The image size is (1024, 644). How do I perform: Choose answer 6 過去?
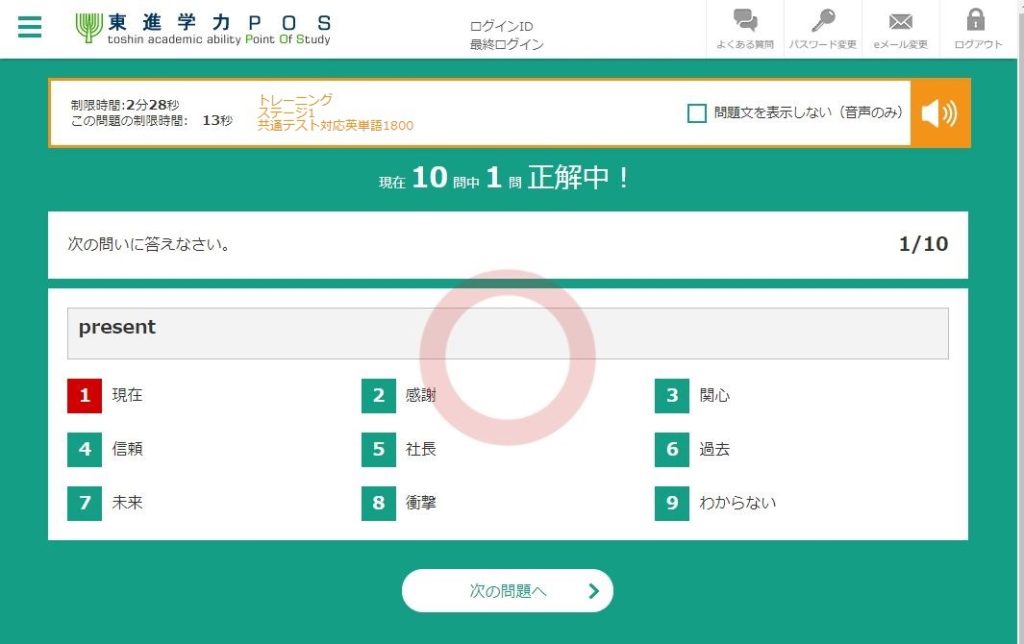[673, 449]
